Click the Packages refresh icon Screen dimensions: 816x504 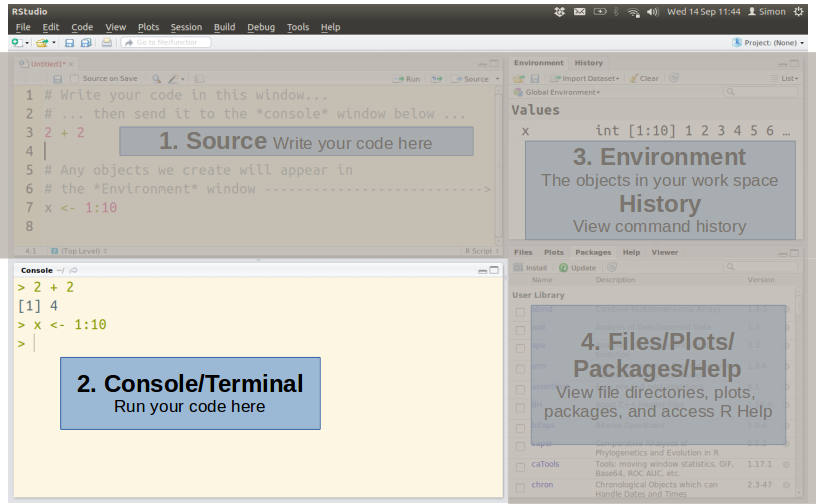(x=612, y=267)
